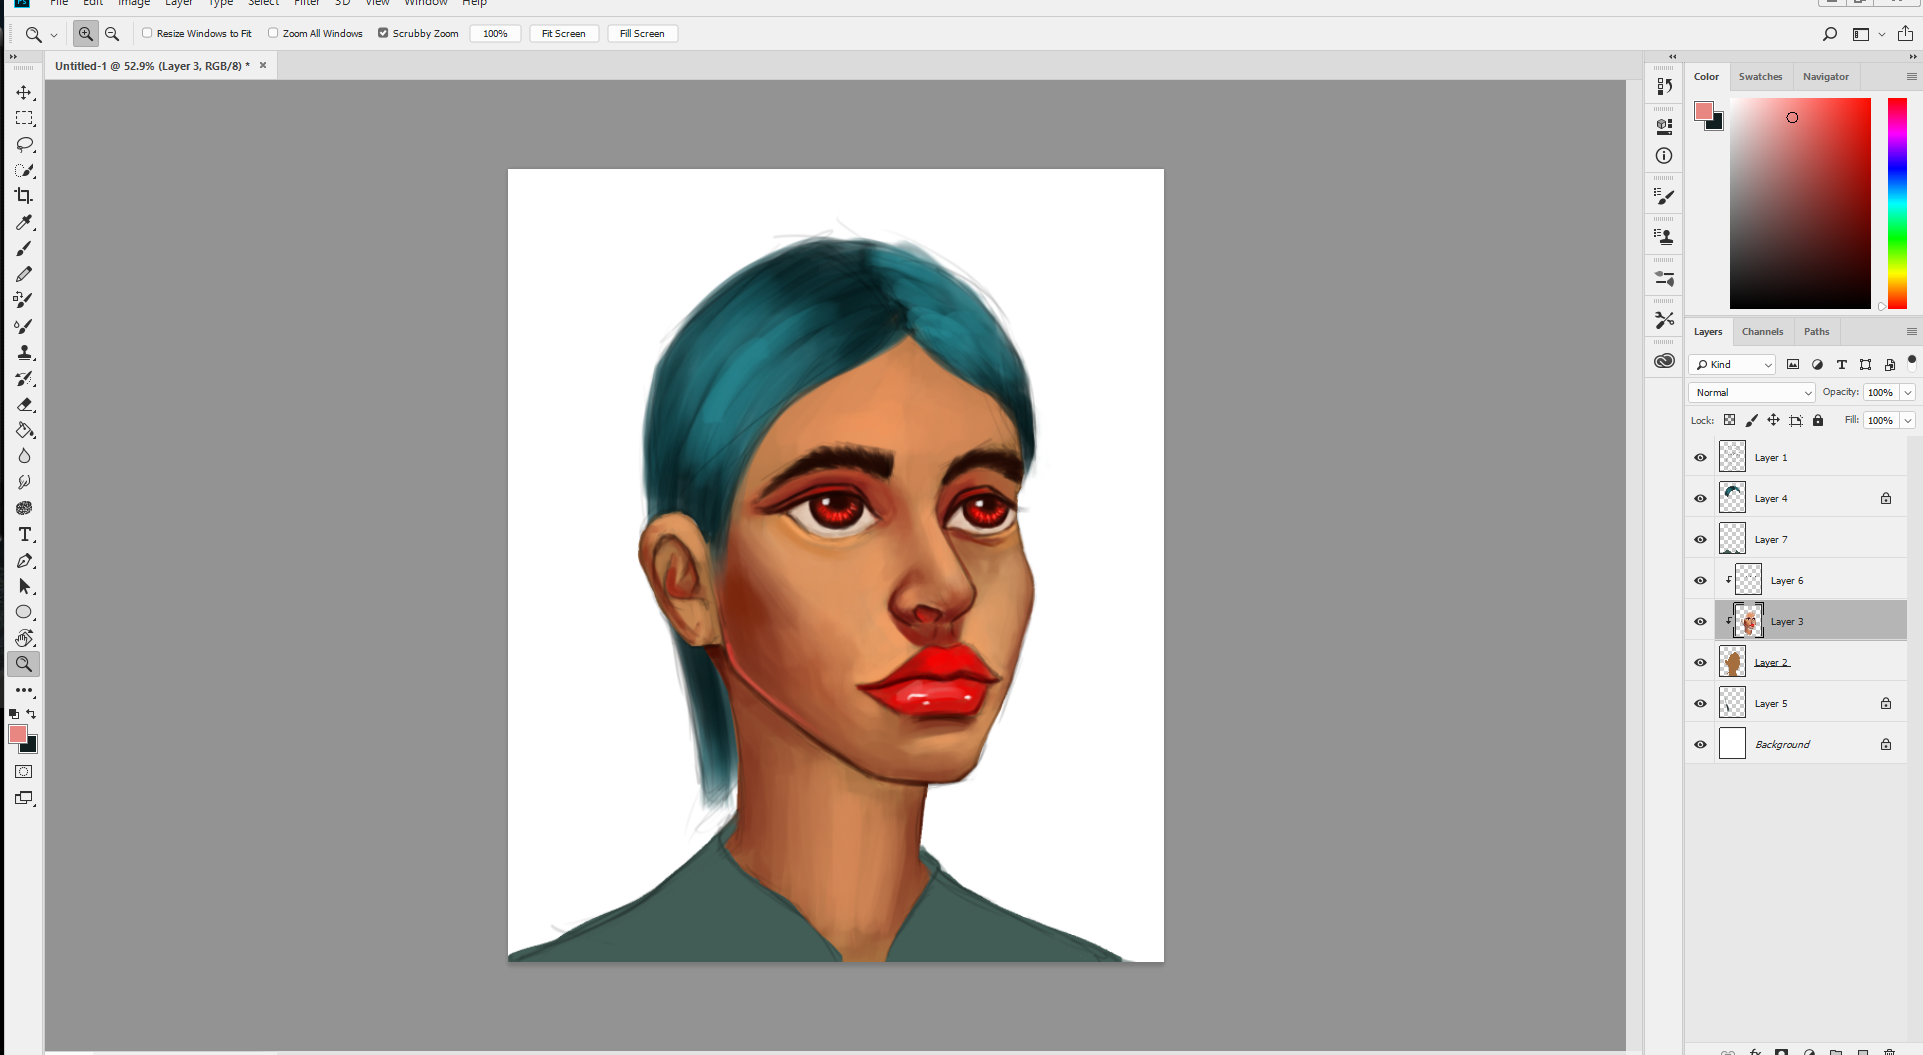Select the Rectangular Marquee tool
Image resolution: width=1923 pixels, height=1055 pixels.
pyautogui.click(x=24, y=118)
